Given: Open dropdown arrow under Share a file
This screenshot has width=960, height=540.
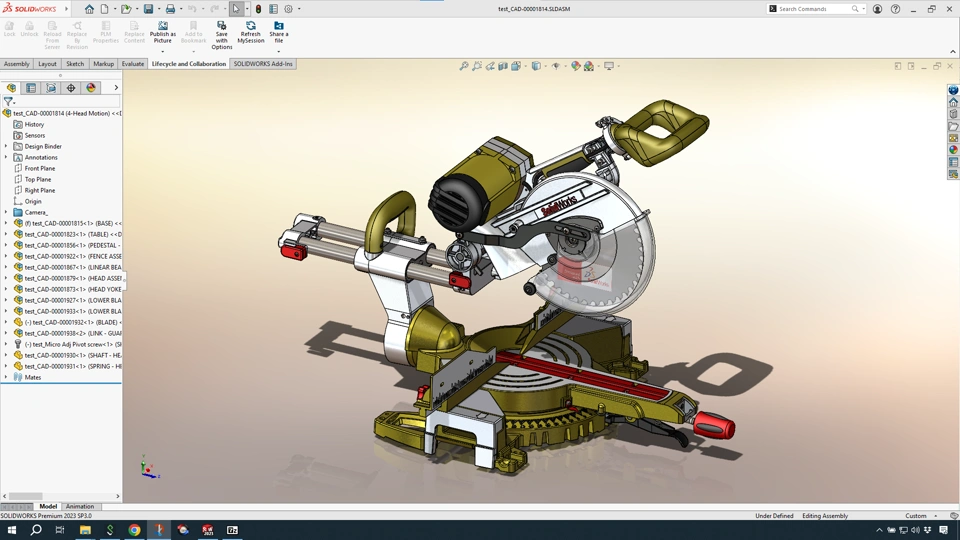Looking at the screenshot, I should [x=279, y=52].
